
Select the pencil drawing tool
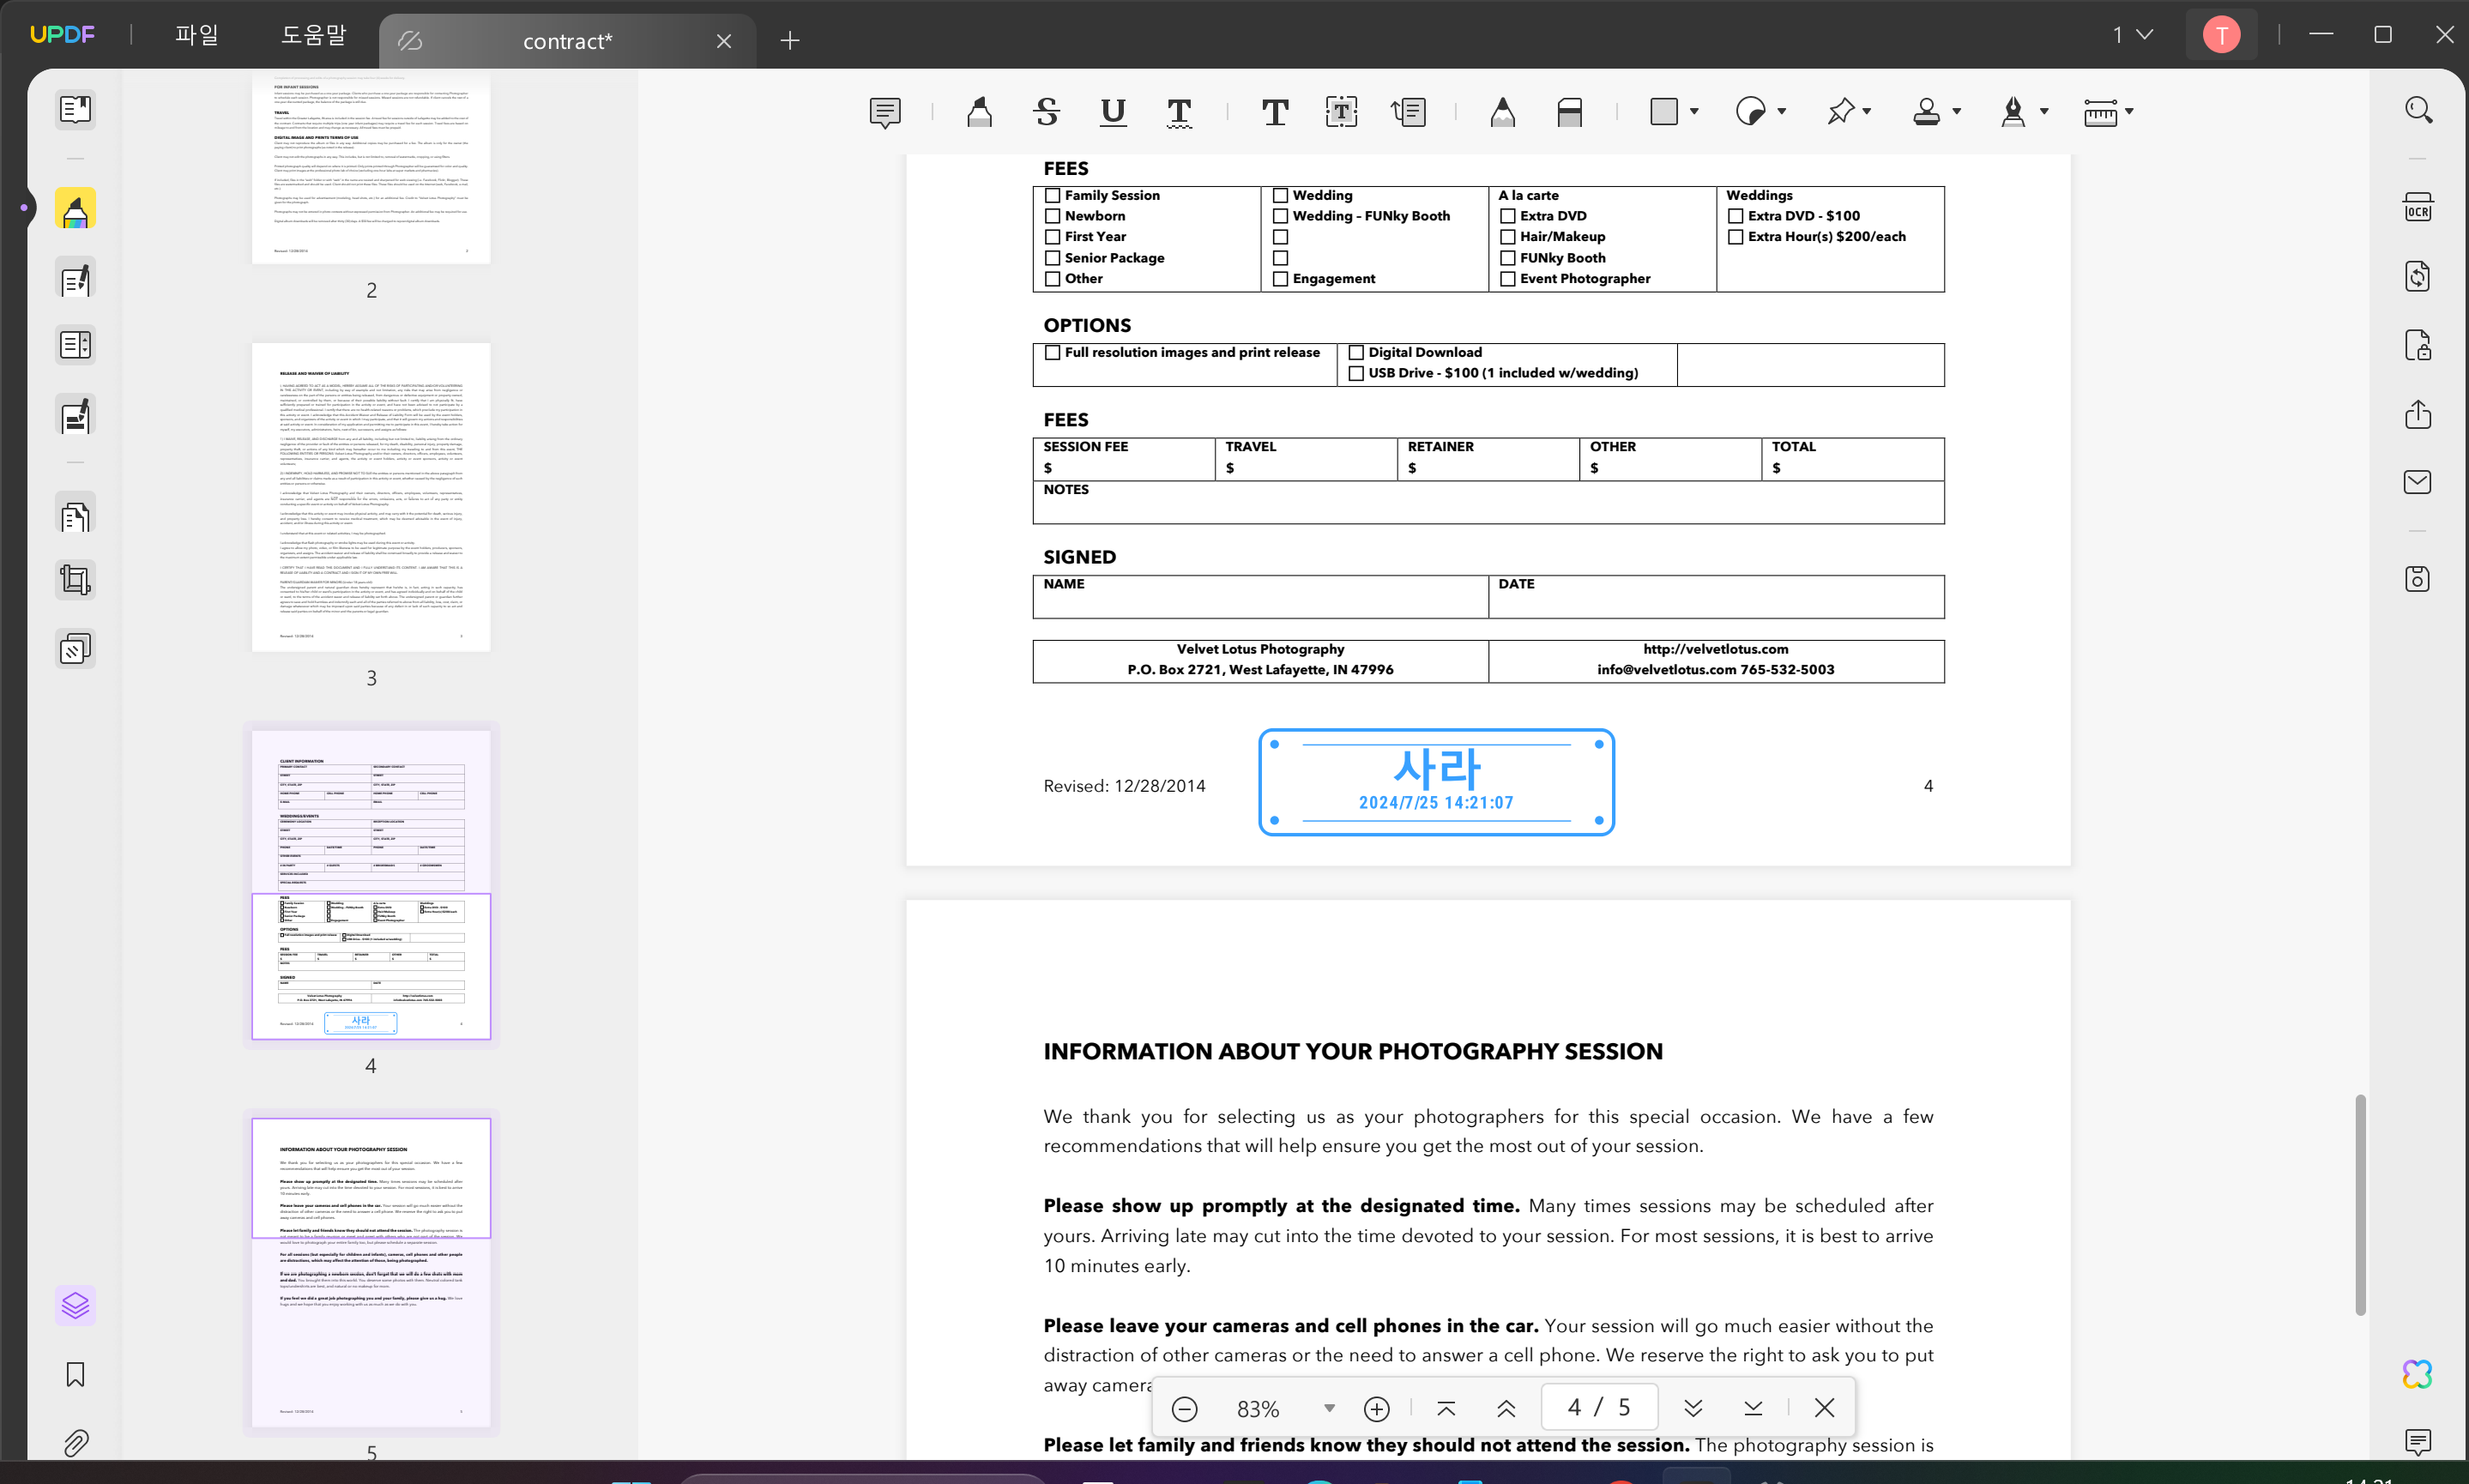click(x=1502, y=112)
